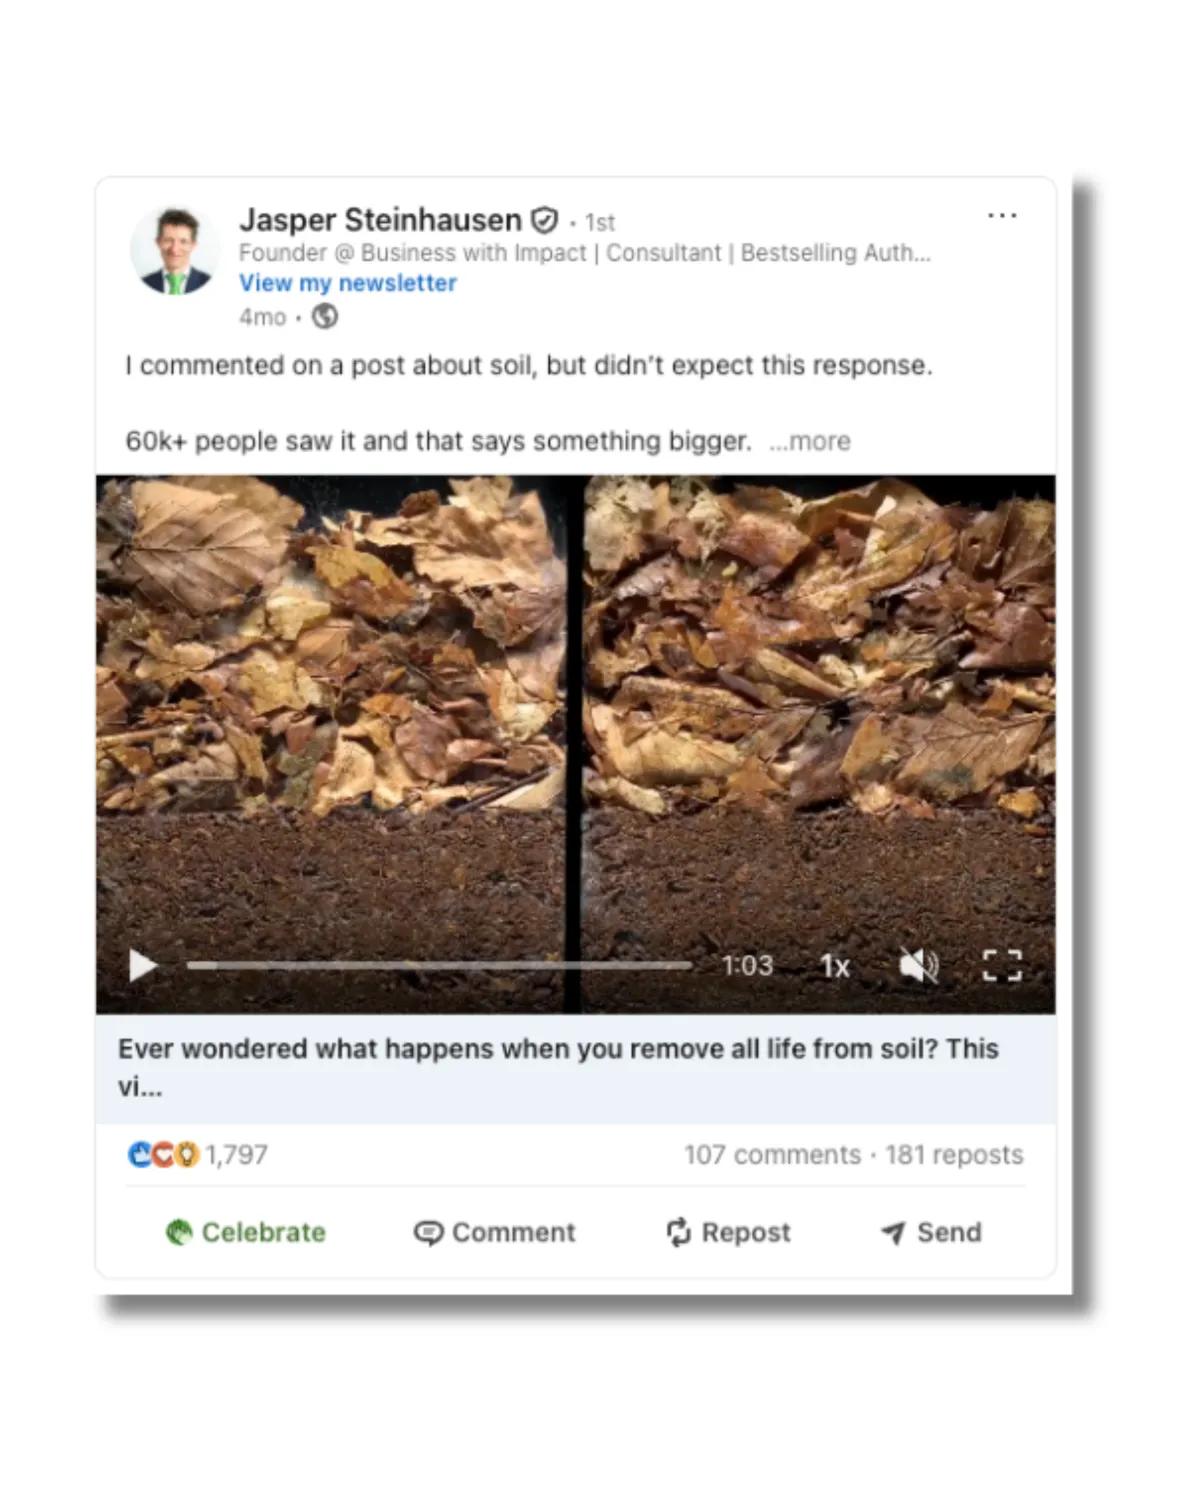Click the 1st connection degree label
Viewport: 1200px width, 1500px height.
[x=600, y=222]
